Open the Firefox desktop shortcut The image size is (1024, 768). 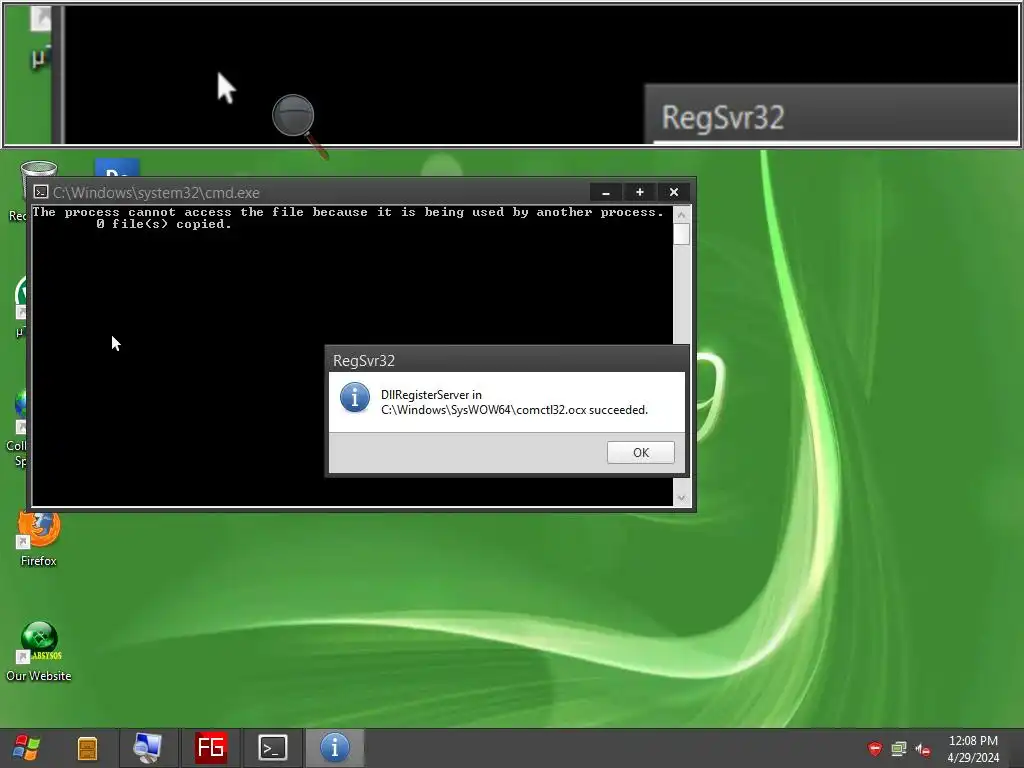(x=39, y=539)
